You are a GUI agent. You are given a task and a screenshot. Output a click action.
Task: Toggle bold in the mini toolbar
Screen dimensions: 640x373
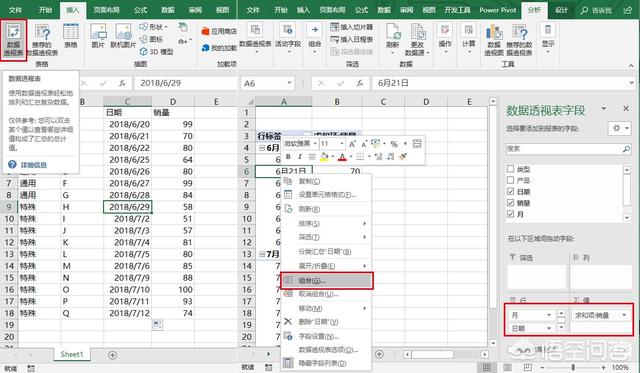click(x=288, y=157)
